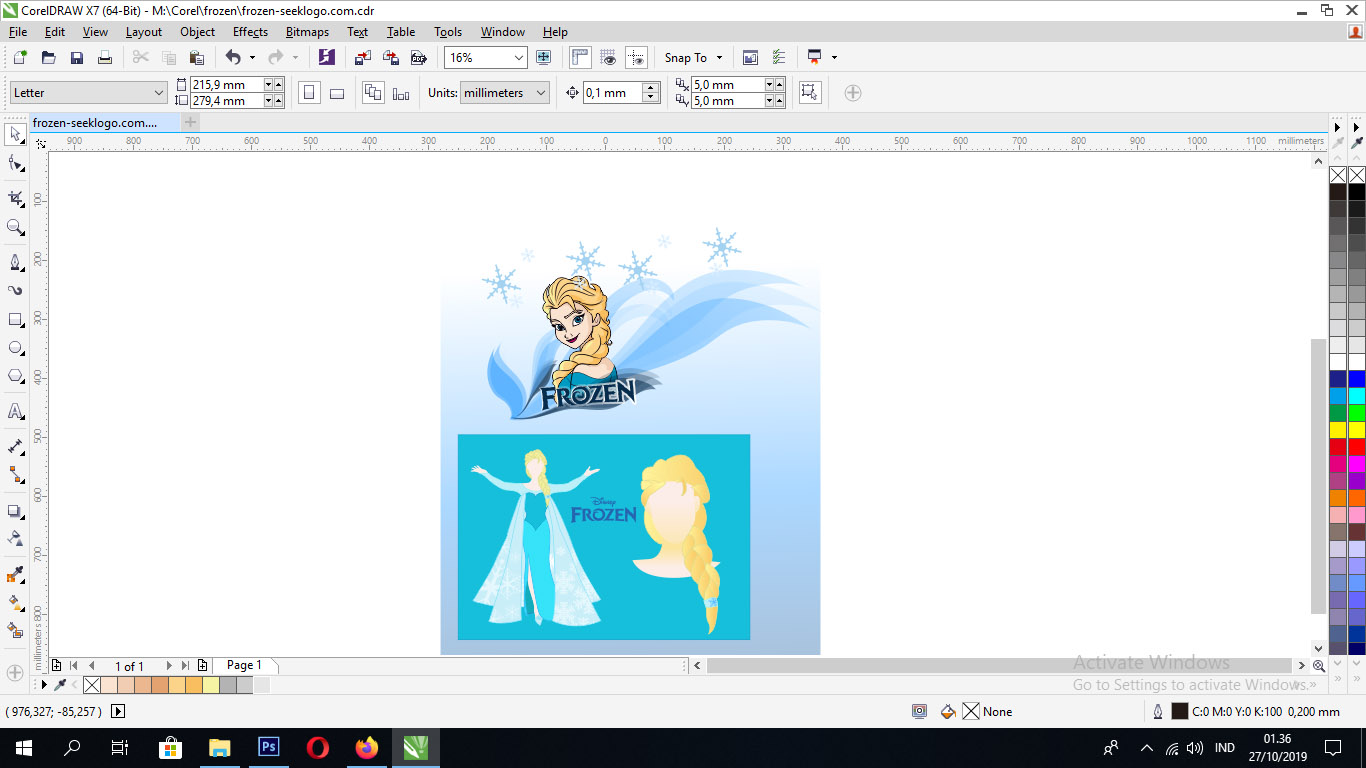The image size is (1366, 768).
Task: Set page orientation to landscape
Action: (337, 93)
